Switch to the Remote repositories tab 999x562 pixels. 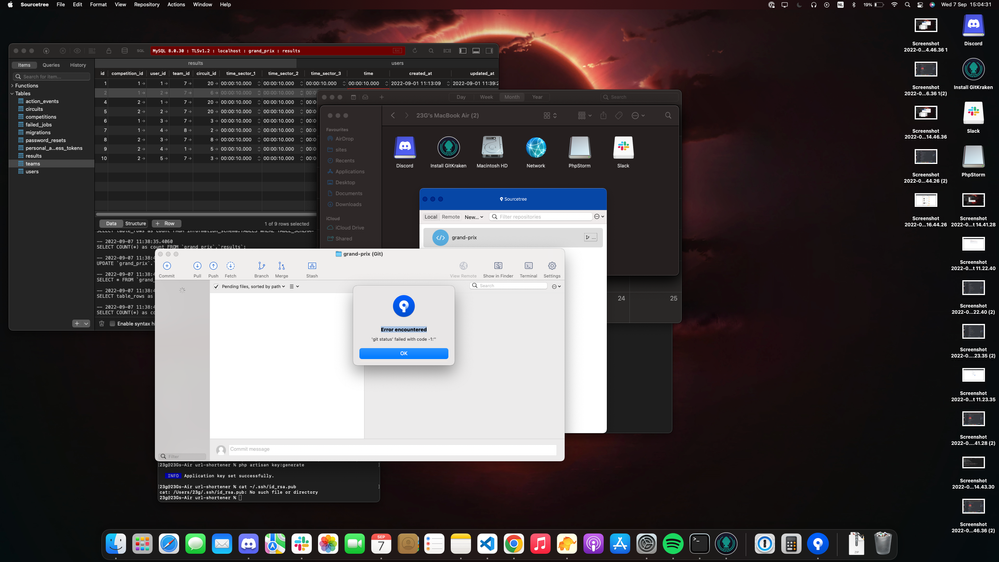pos(451,216)
